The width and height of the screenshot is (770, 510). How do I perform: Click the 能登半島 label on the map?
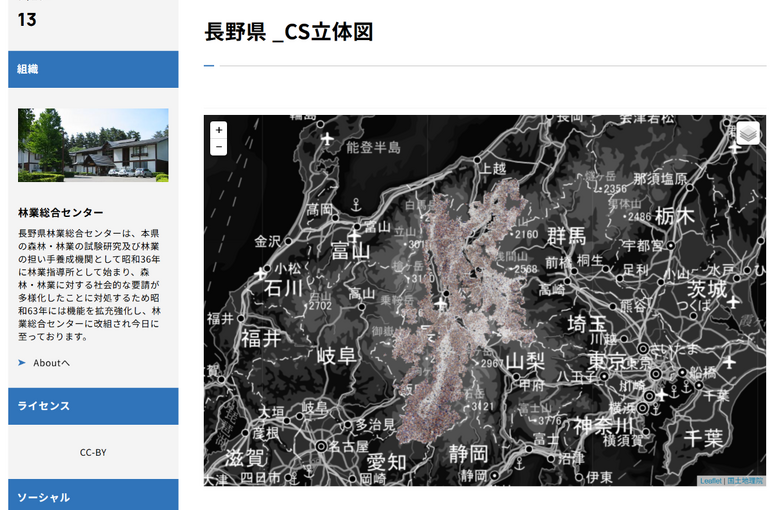click(x=373, y=147)
